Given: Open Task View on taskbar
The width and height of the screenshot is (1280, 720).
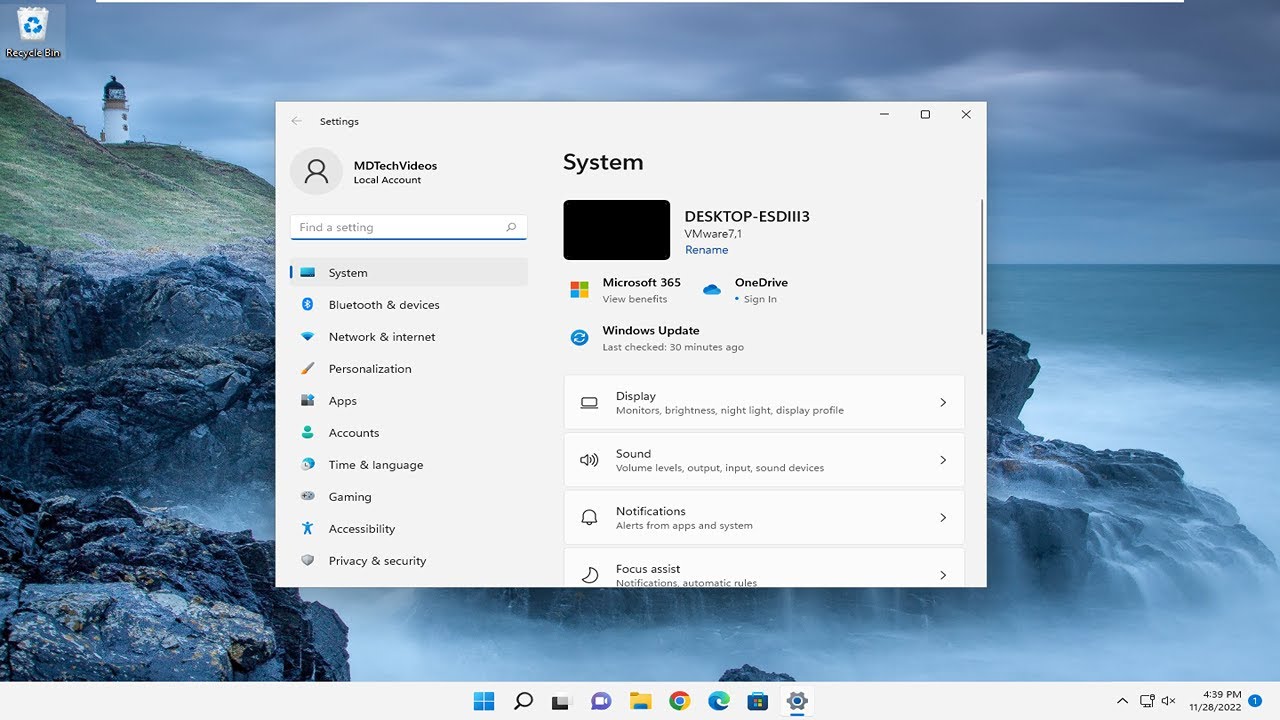Looking at the screenshot, I should point(561,701).
